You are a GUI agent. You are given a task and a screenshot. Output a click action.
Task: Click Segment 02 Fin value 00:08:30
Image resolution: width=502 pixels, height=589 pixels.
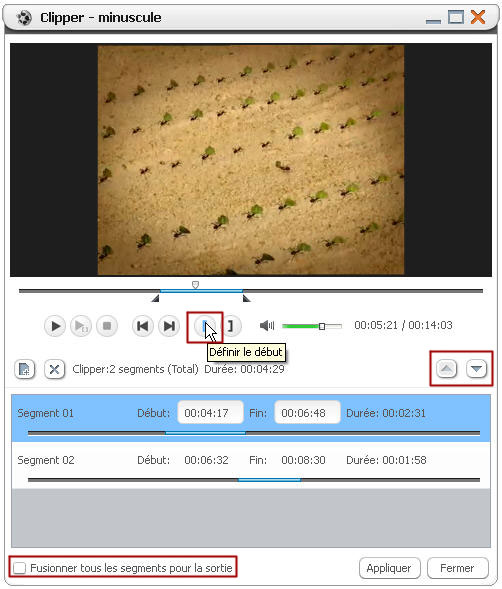pyautogui.click(x=303, y=460)
